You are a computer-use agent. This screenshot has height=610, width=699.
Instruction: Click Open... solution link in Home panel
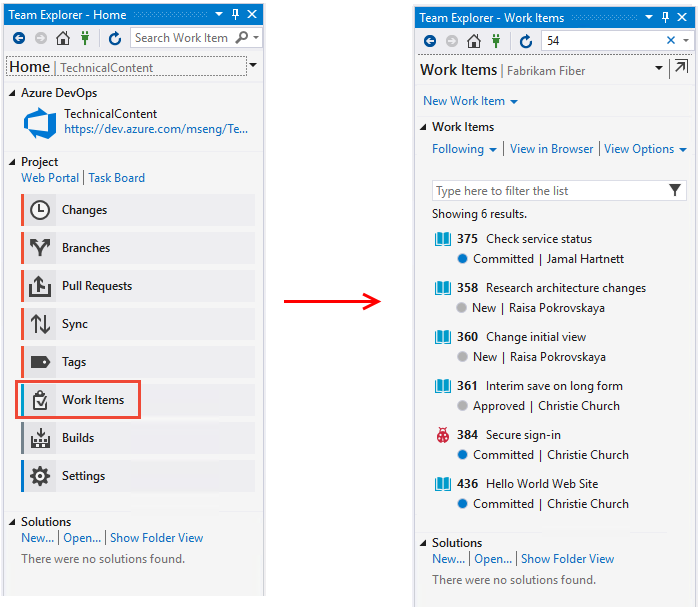point(82,538)
